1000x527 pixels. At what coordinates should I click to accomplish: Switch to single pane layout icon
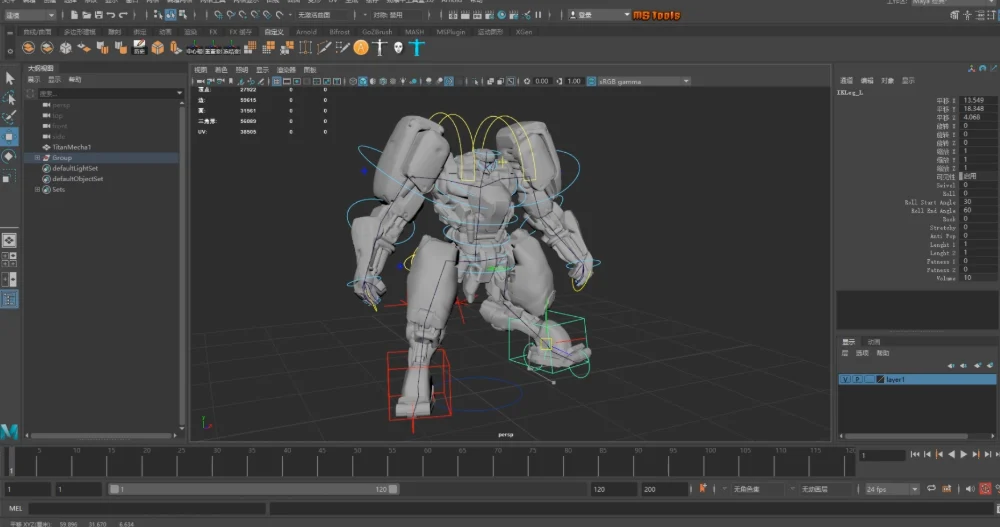pos(10,241)
